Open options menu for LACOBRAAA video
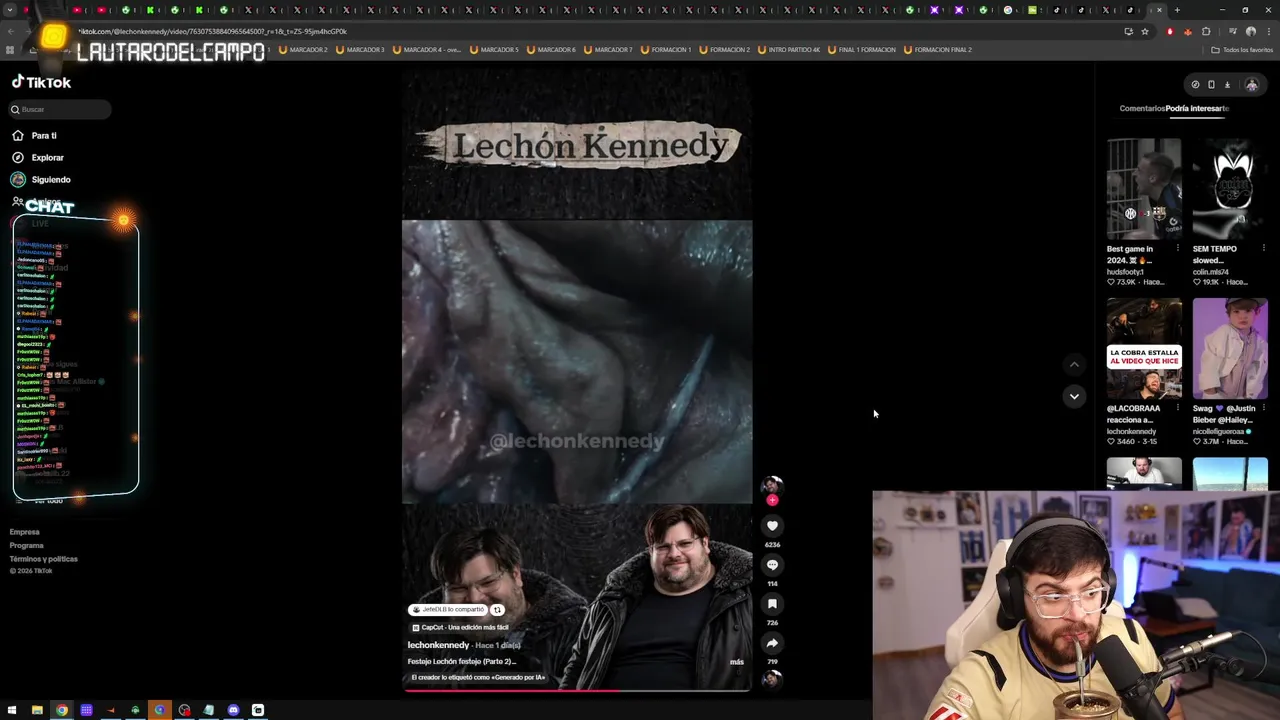 tap(1177, 408)
